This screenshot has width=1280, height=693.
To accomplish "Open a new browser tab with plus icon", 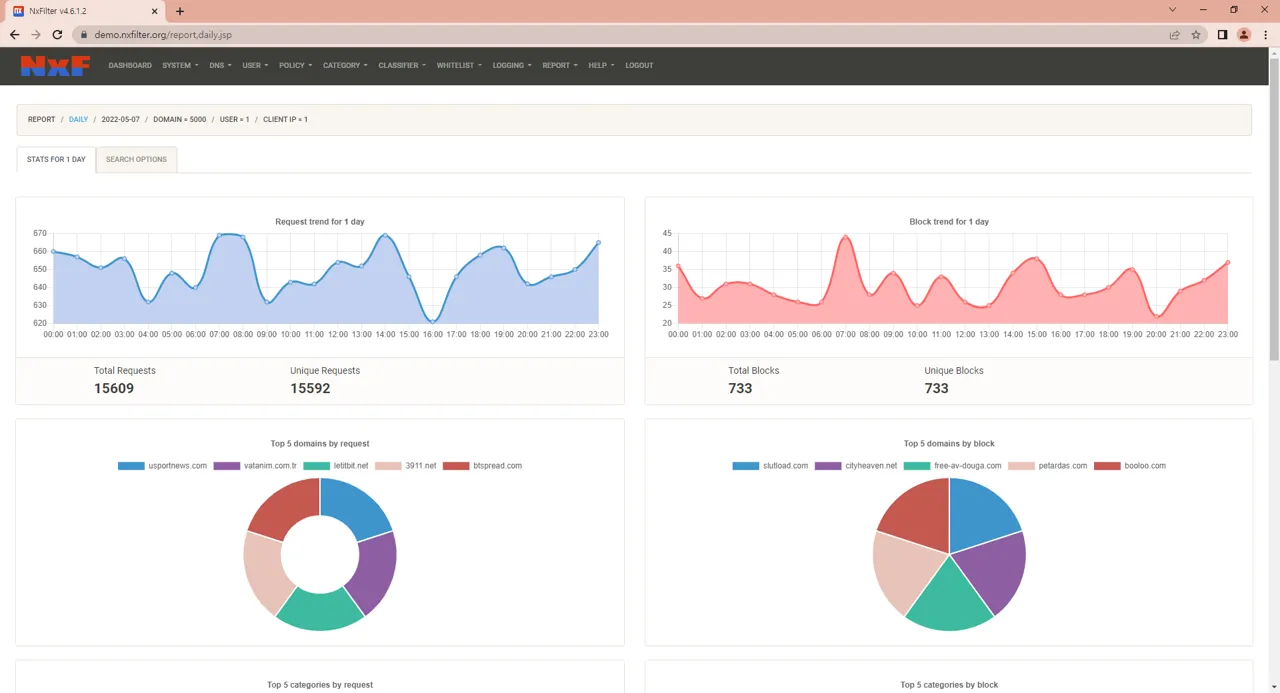I will pos(180,11).
